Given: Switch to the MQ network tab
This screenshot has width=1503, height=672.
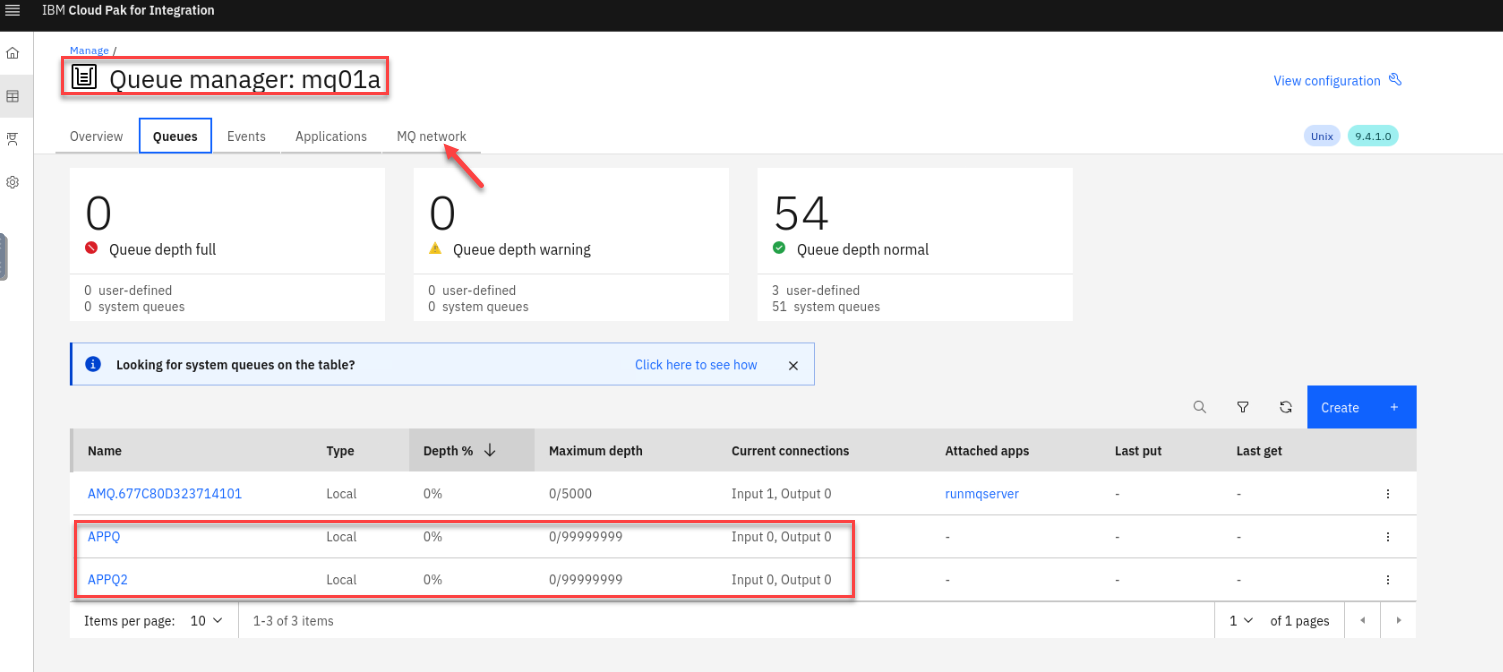Looking at the screenshot, I should click(x=431, y=137).
